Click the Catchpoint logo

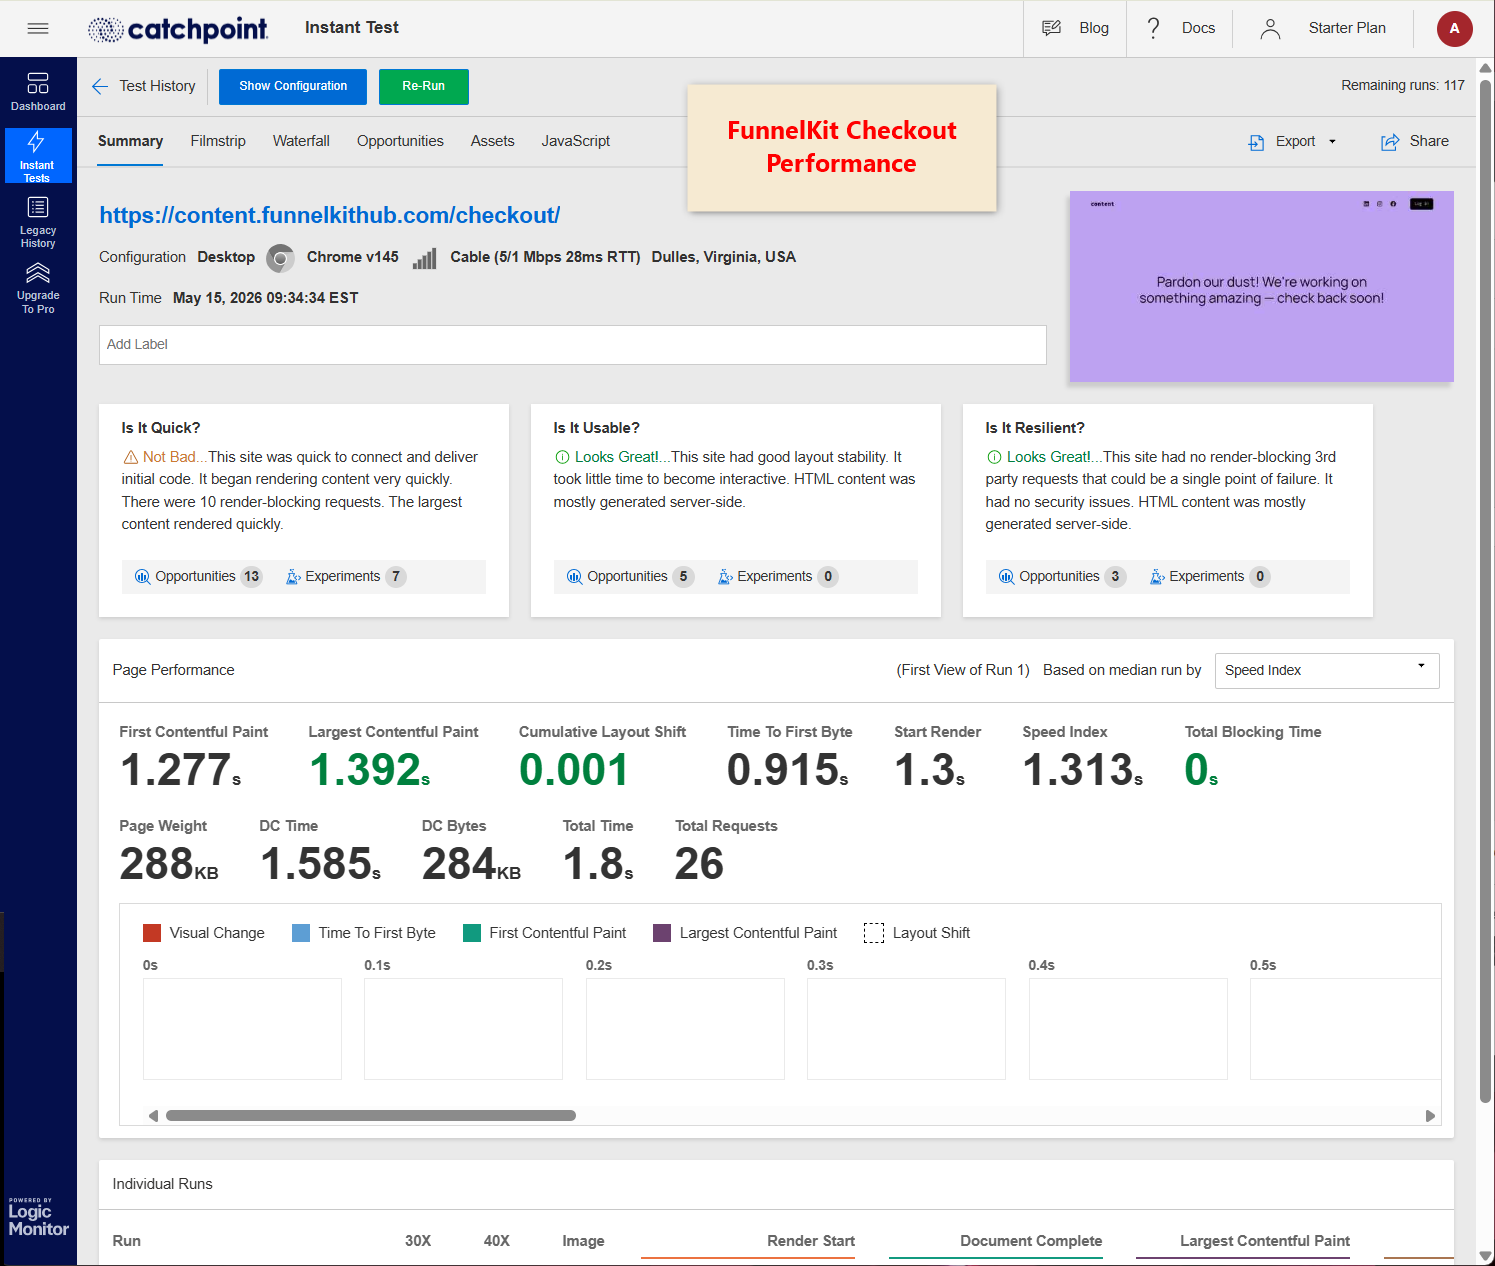(x=178, y=29)
